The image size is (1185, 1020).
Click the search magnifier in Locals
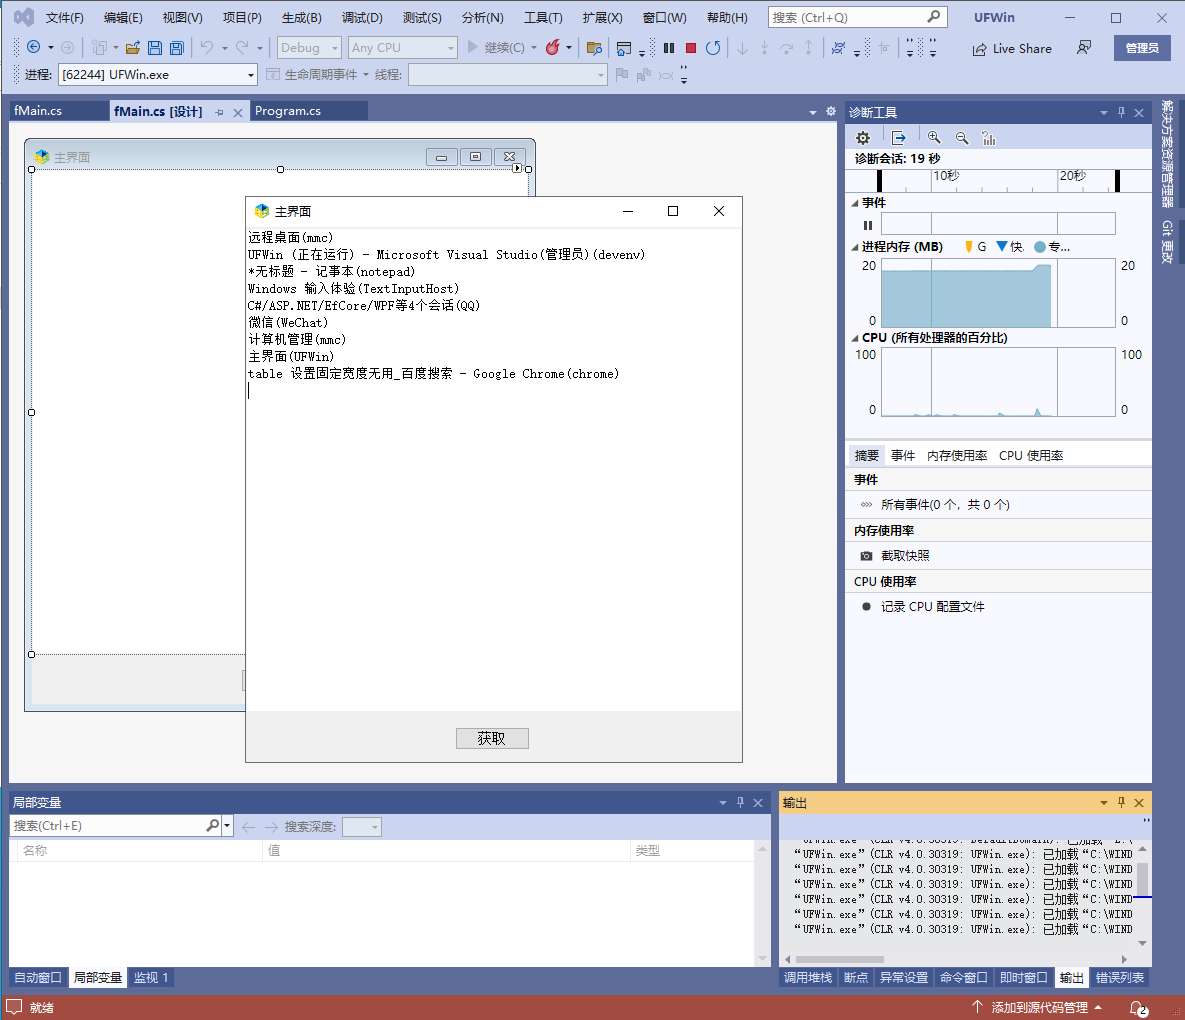click(212, 826)
